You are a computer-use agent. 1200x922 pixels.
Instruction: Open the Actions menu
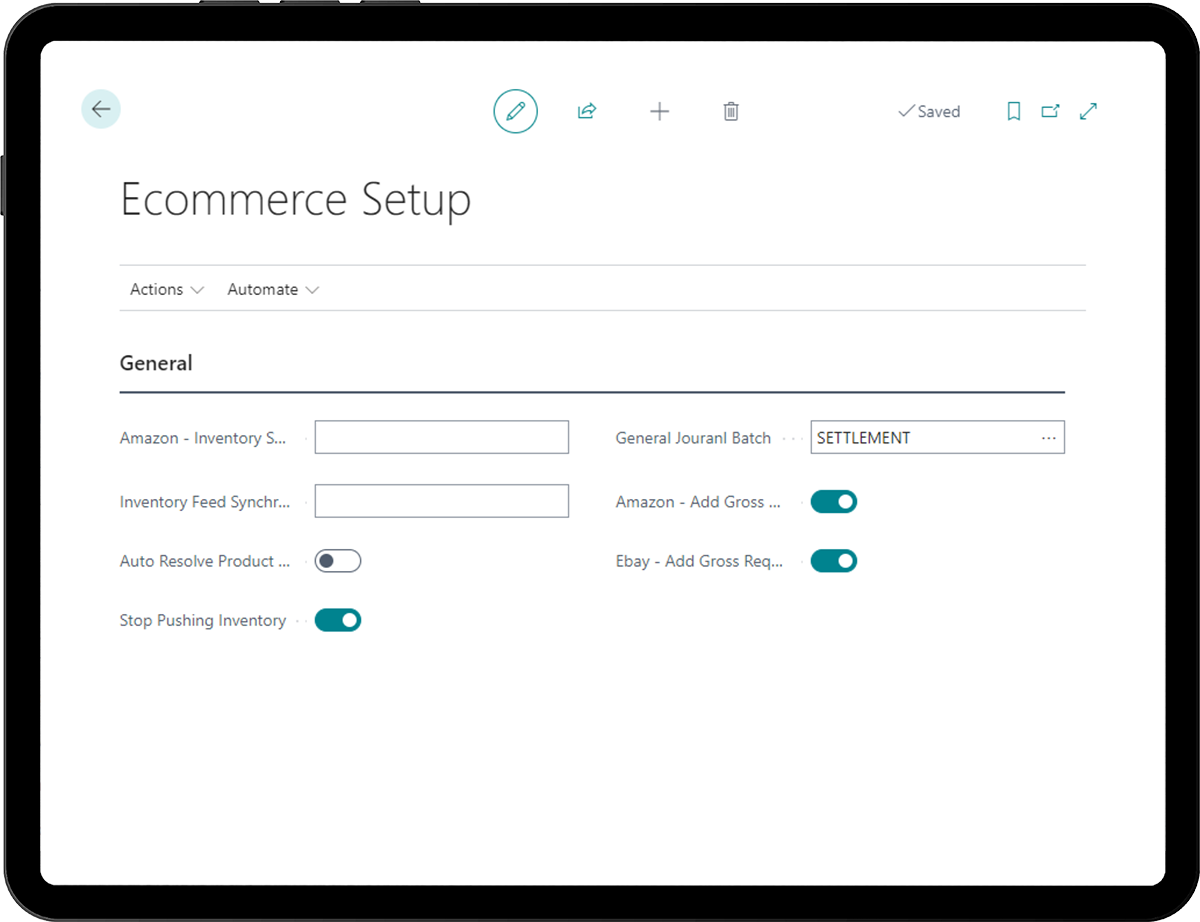pyautogui.click(x=157, y=289)
